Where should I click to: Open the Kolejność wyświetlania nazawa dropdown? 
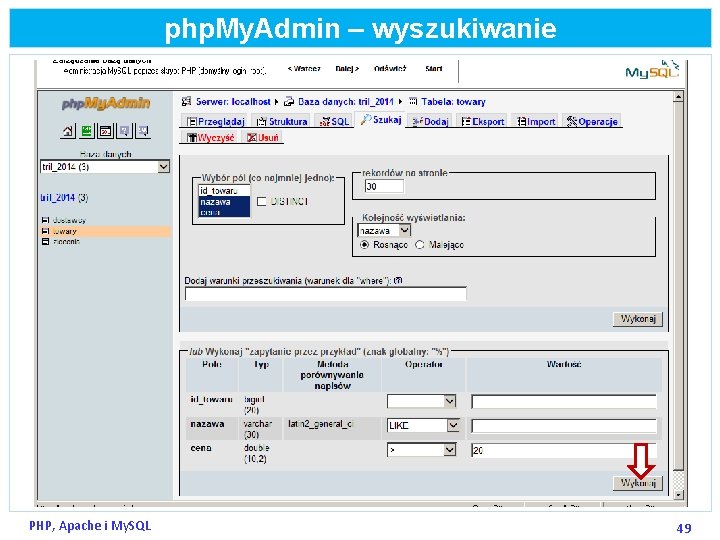click(384, 231)
